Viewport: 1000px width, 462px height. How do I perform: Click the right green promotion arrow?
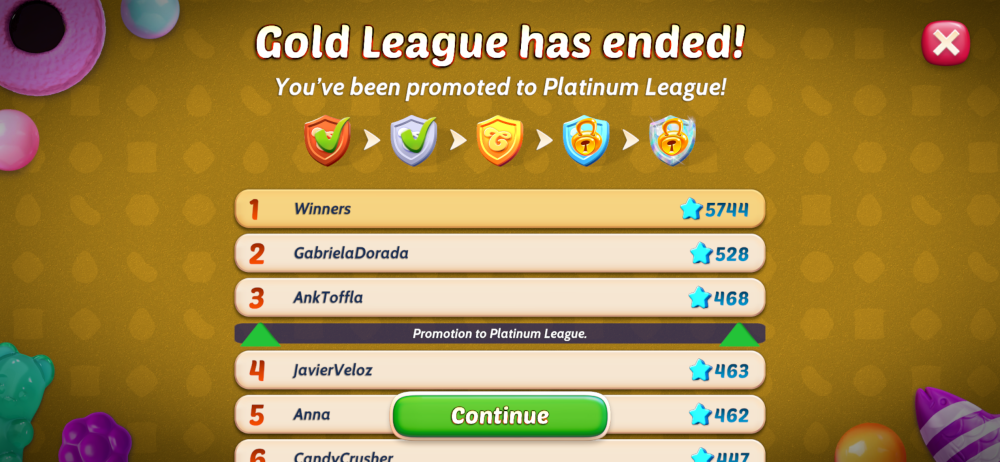coord(739,336)
